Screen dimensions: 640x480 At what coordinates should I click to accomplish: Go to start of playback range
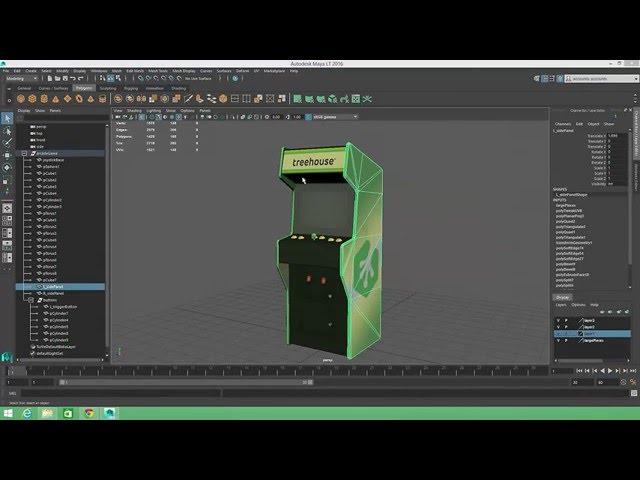click(580, 371)
